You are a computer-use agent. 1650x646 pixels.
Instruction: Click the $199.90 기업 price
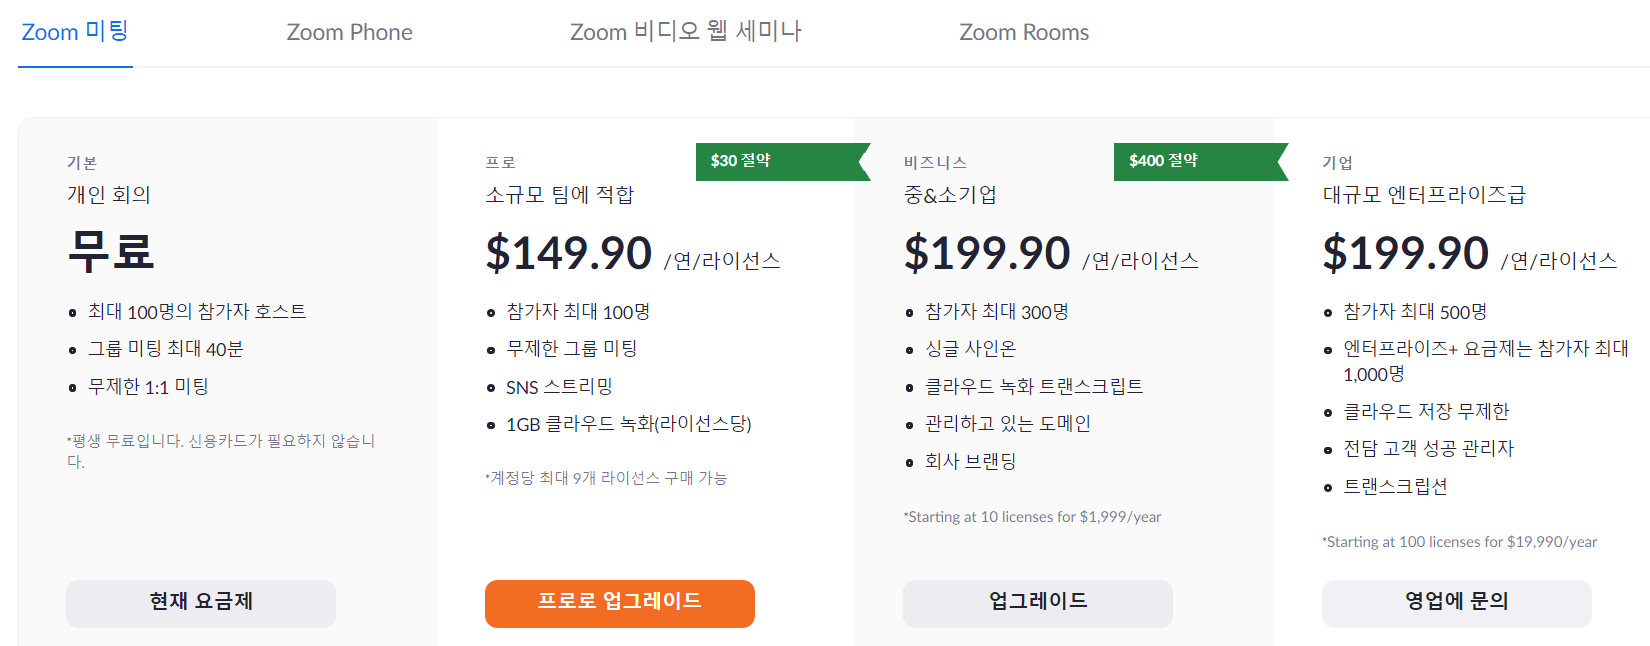[1405, 253]
